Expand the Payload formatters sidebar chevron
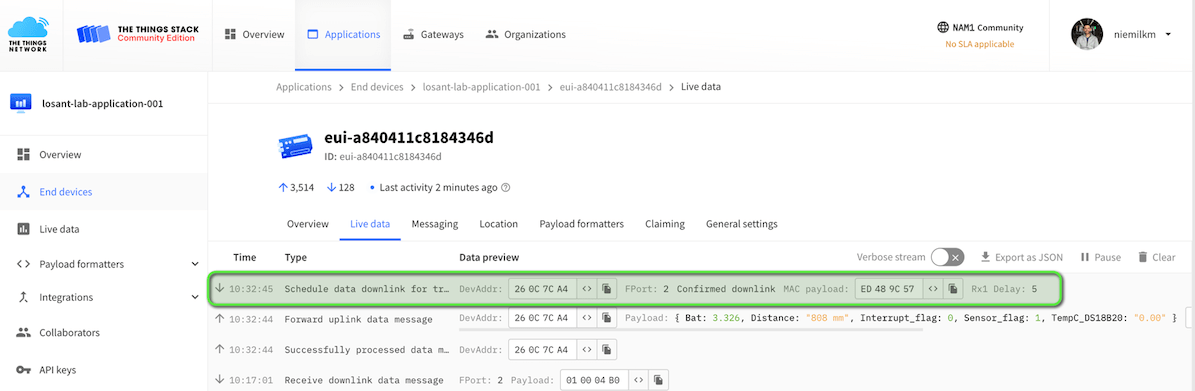1195x391 pixels. tap(194, 264)
